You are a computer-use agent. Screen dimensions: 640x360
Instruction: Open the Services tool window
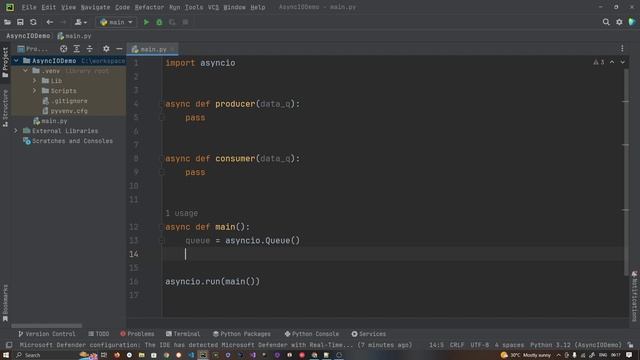coord(369,334)
